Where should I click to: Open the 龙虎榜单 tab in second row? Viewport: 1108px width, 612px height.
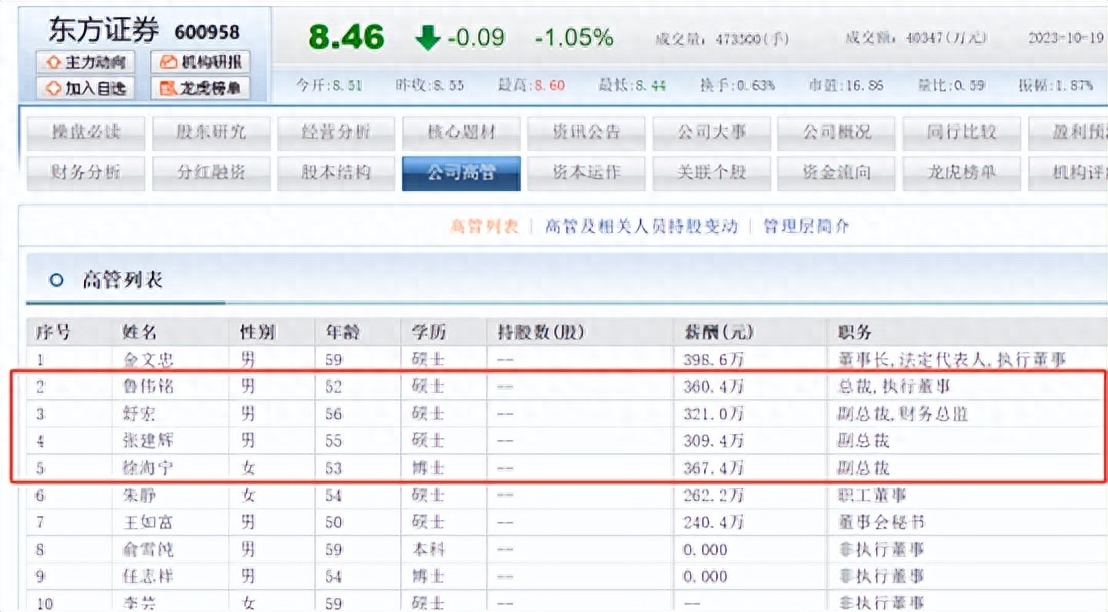[962, 172]
